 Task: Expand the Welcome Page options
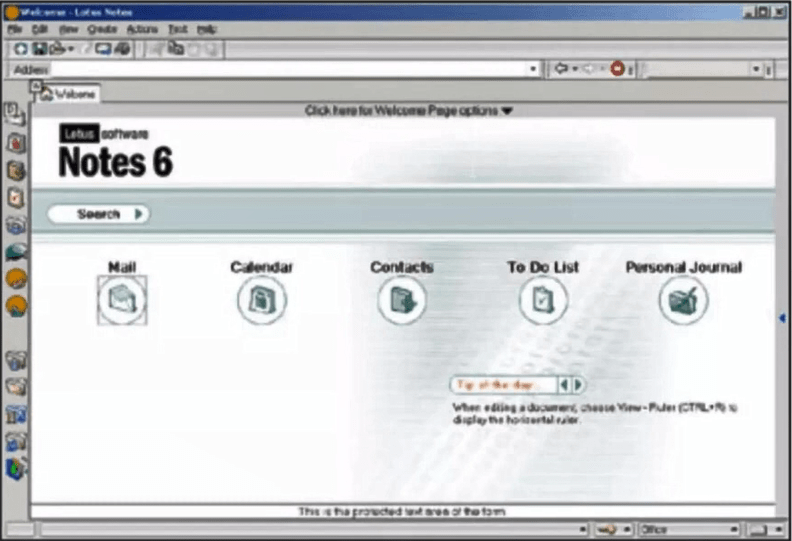[409, 111]
